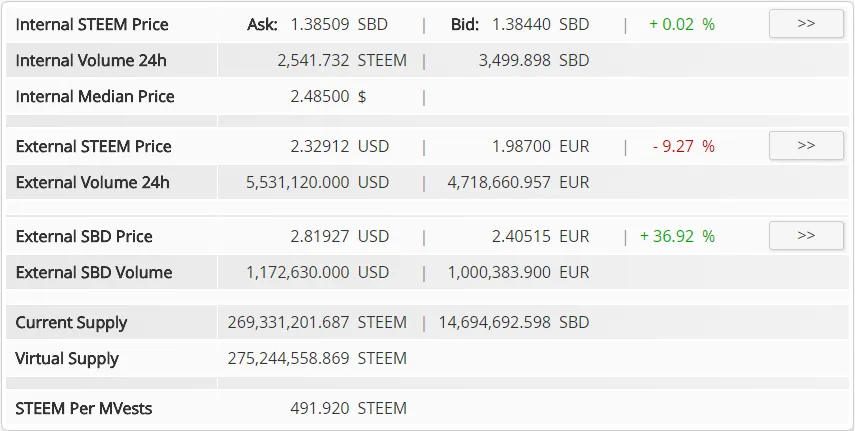Open the Internal STEEM Price details button
Viewport: 855px width, 431px height.
point(806,24)
